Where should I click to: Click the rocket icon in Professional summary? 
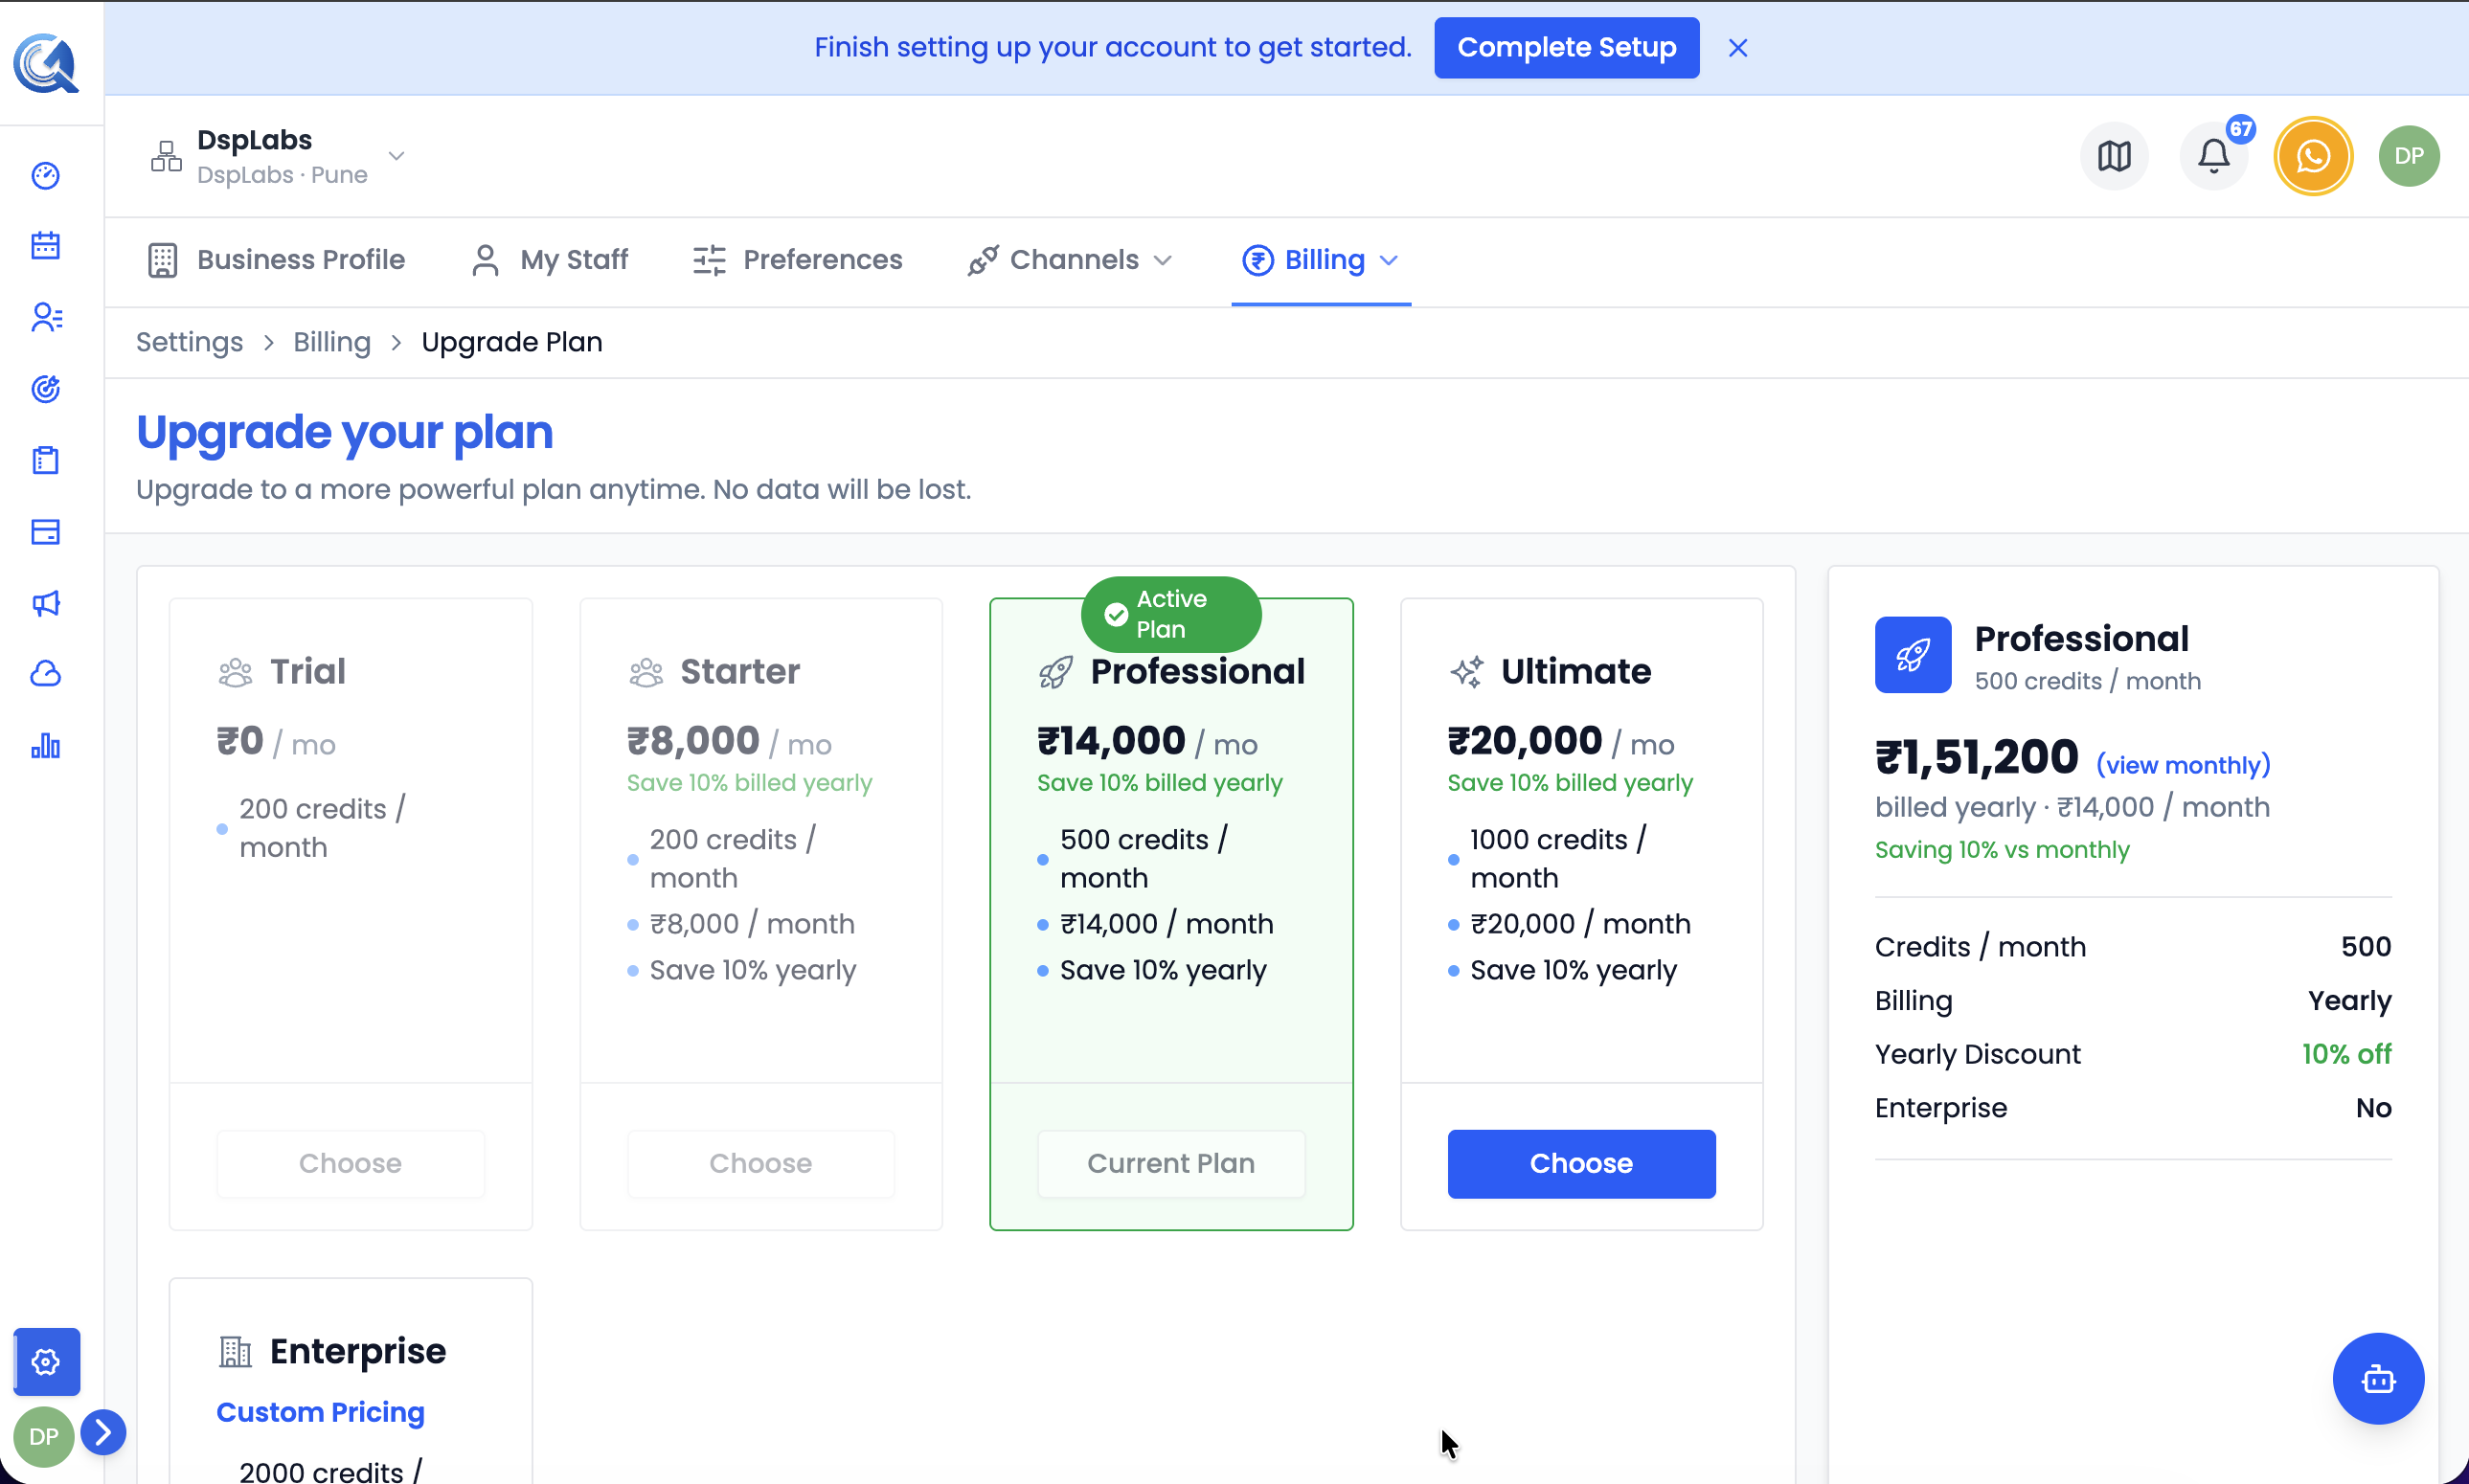[1913, 655]
